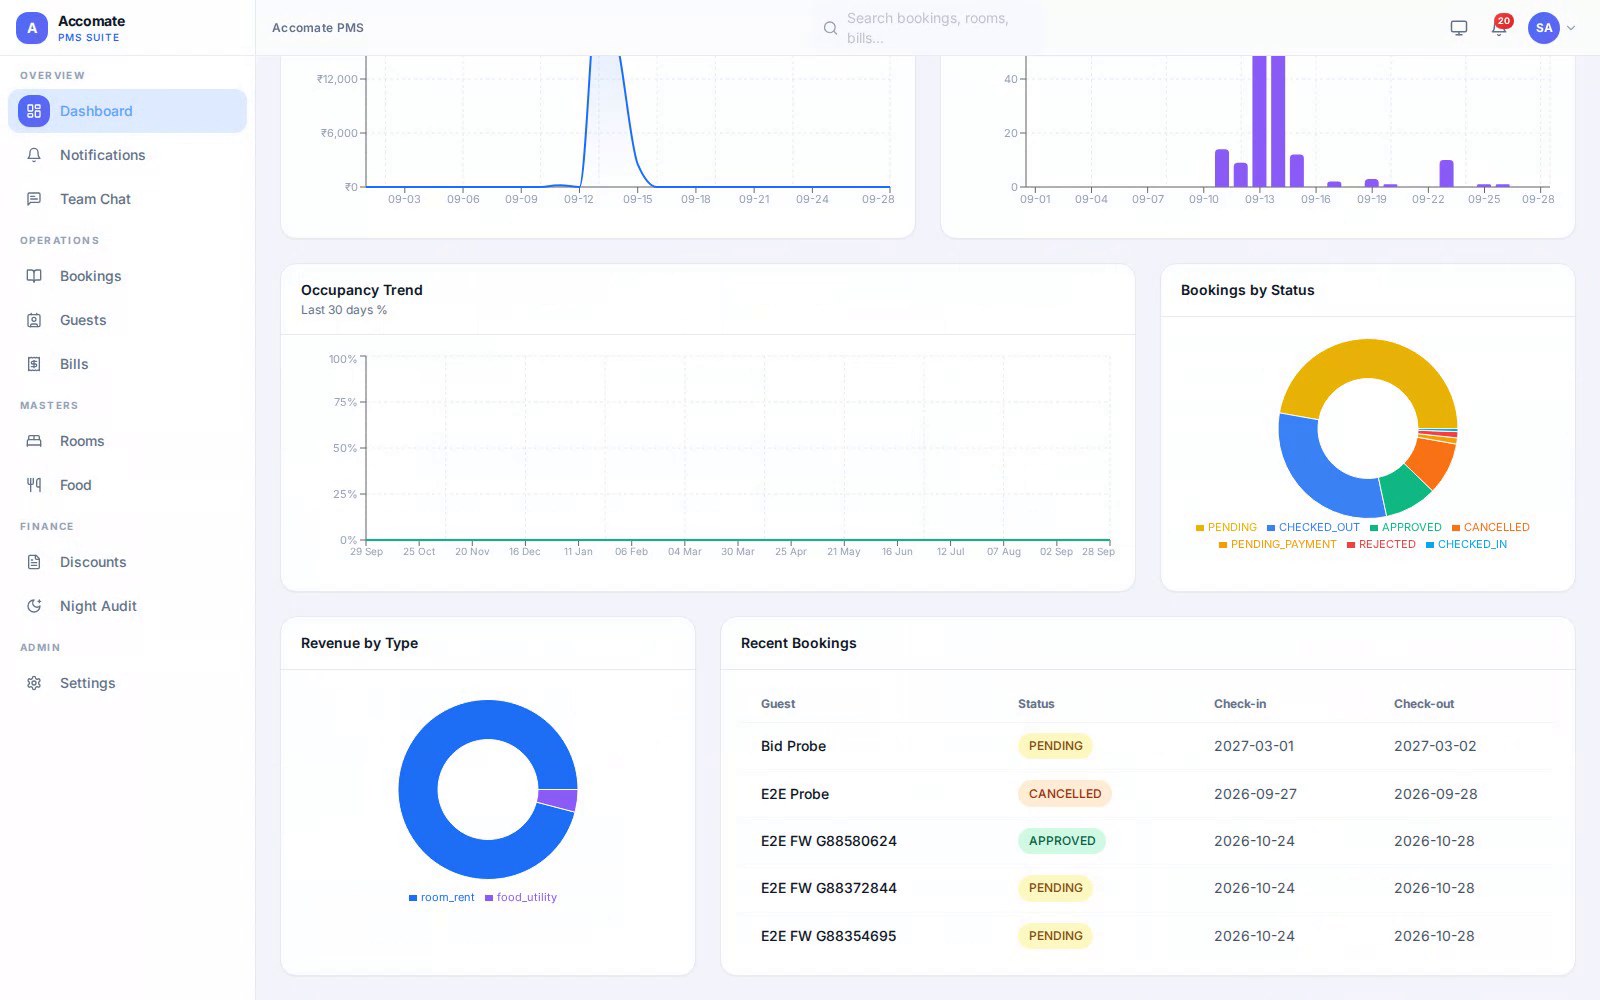The width and height of the screenshot is (1600, 1000).
Task: Open the Dashboard menu item
Action: tap(127, 111)
